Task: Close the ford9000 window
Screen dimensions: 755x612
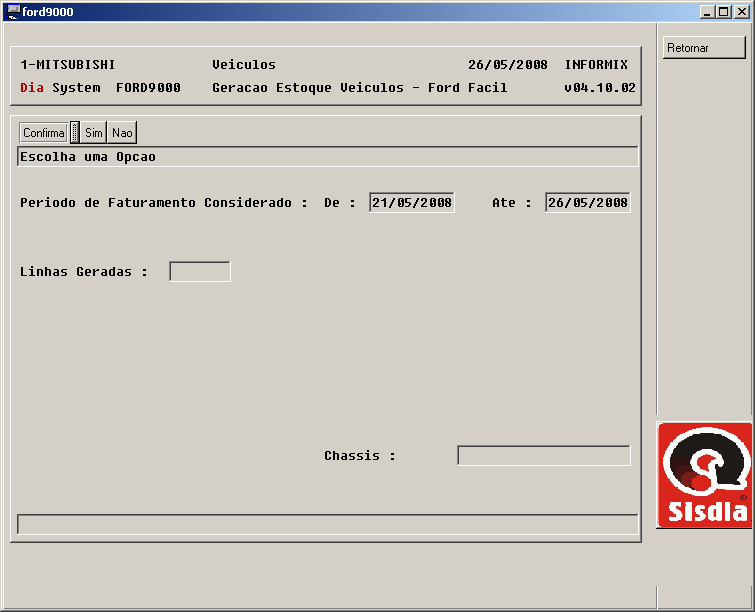Action: pos(742,12)
